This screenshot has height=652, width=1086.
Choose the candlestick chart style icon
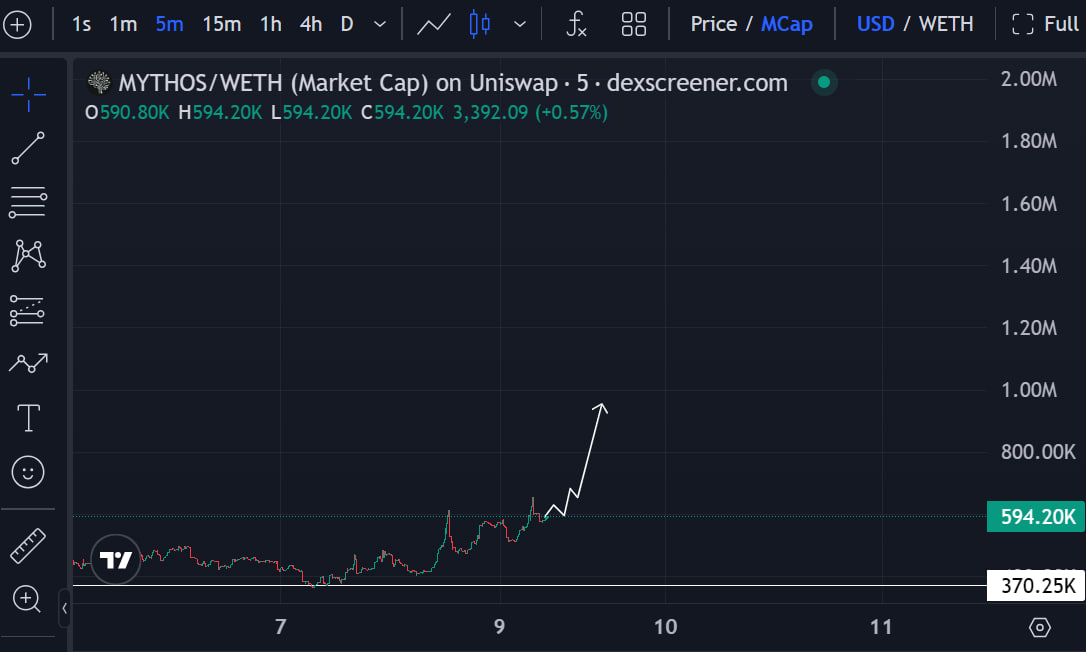coord(479,24)
